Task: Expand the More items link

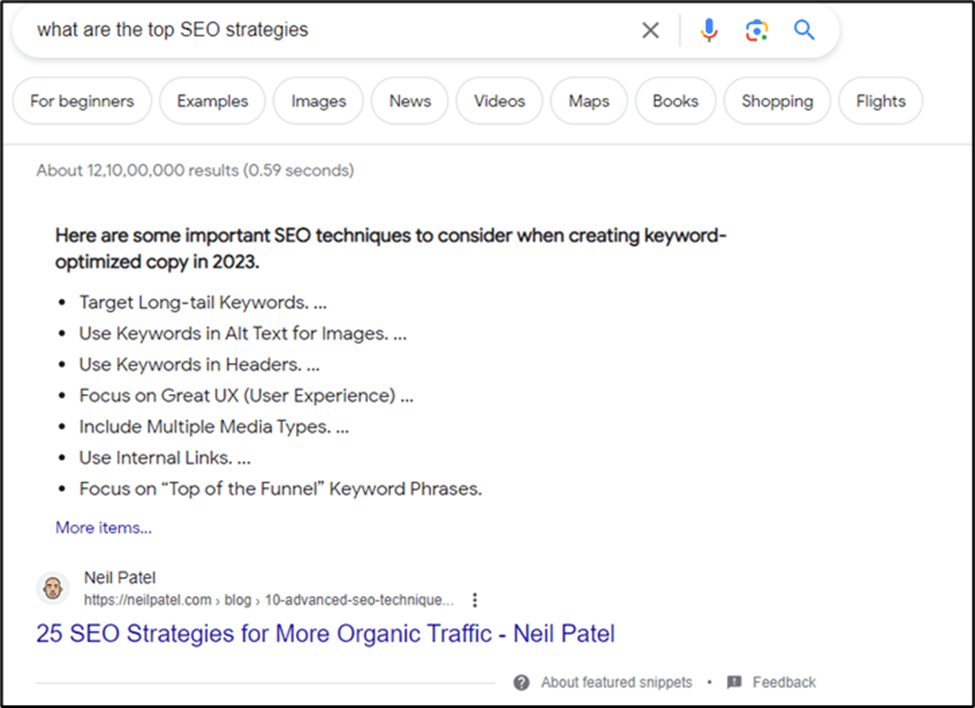Action: click(104, 527)
